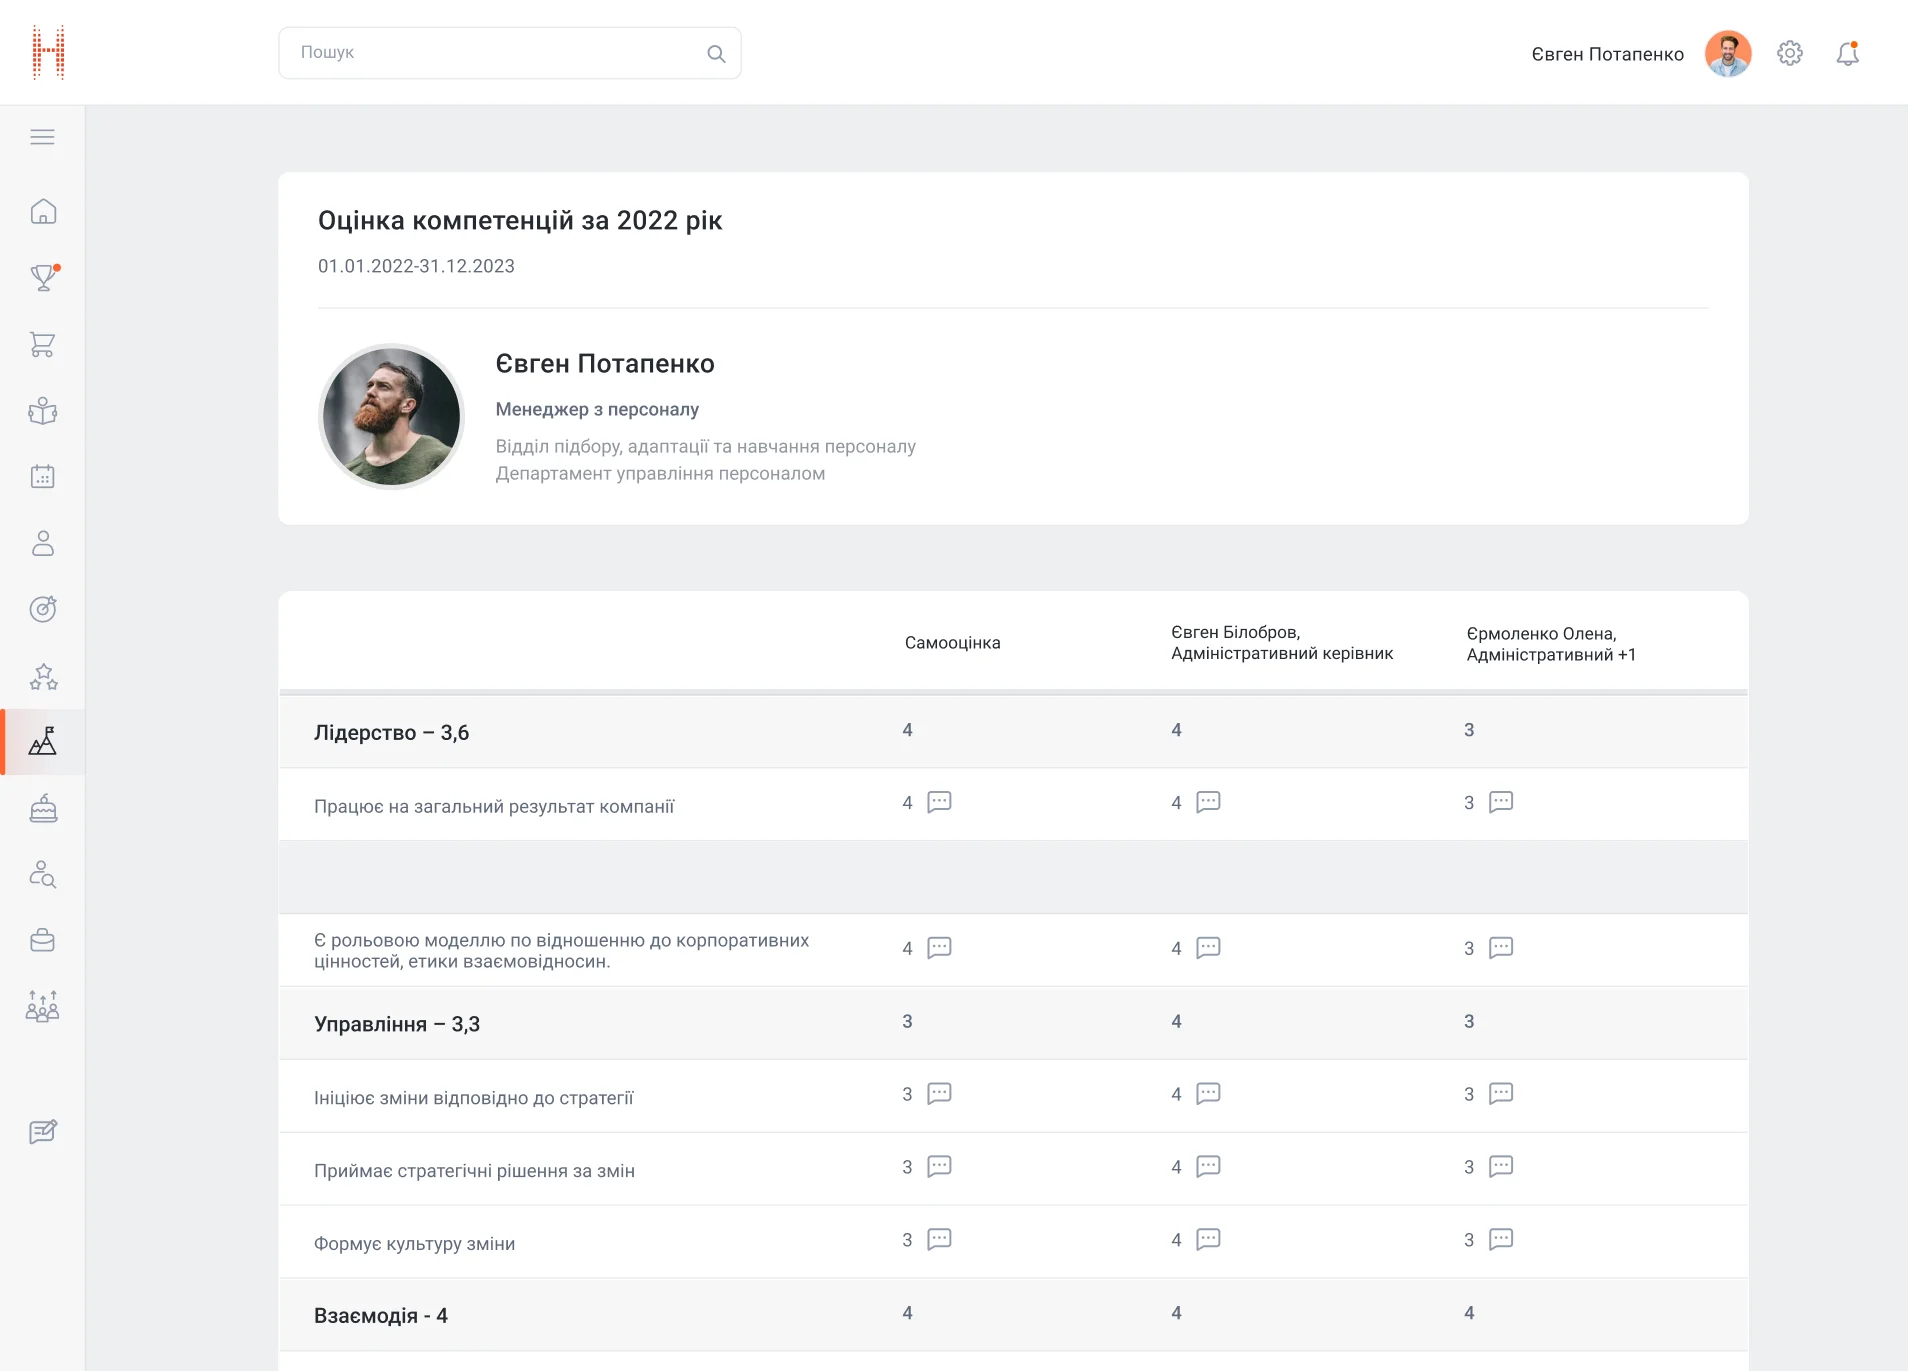Open the shopping cart icon in sidebar

point(43,345)
